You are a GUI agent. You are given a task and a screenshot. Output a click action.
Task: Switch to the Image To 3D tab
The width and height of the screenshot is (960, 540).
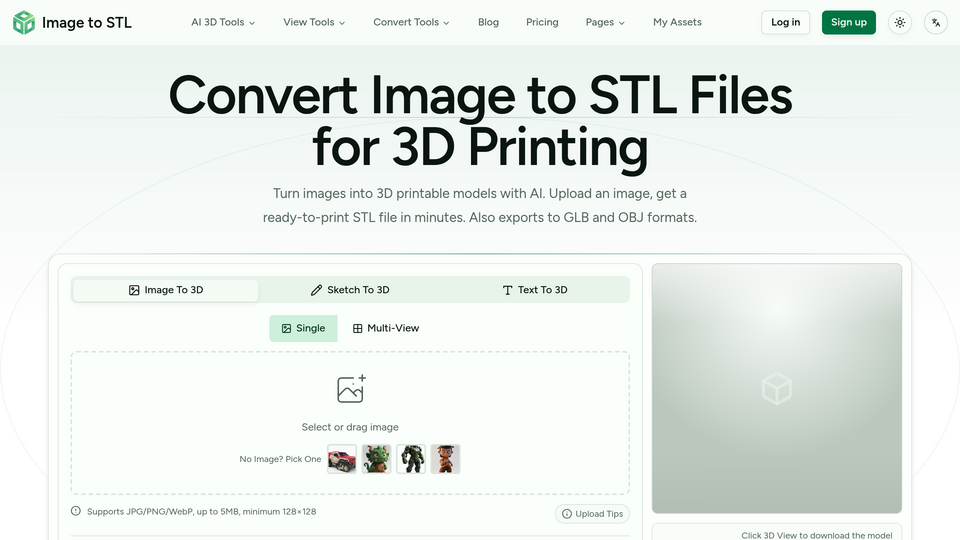tap(166, 290)
